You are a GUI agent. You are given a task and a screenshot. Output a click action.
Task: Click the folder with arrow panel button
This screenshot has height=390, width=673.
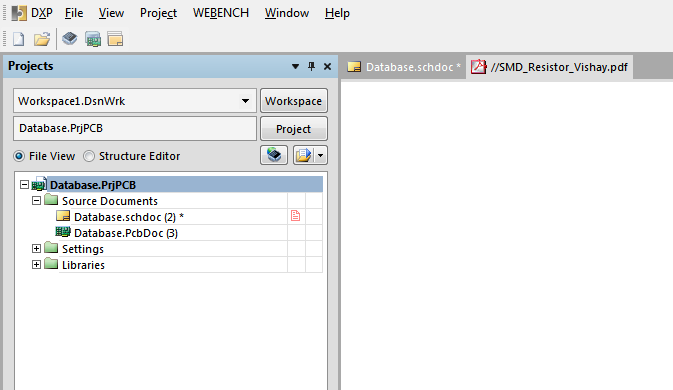tap(304, 155)
